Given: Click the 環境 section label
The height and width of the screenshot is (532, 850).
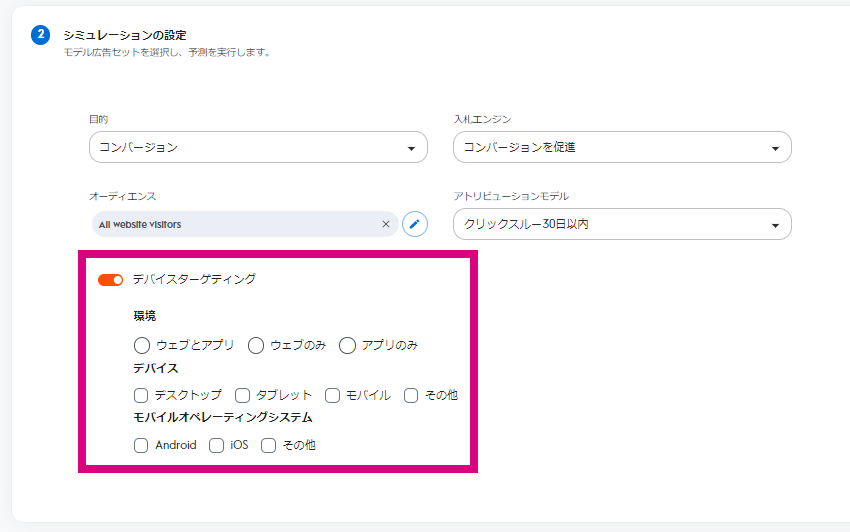Looking at the screenshot, I should (145, 316).
